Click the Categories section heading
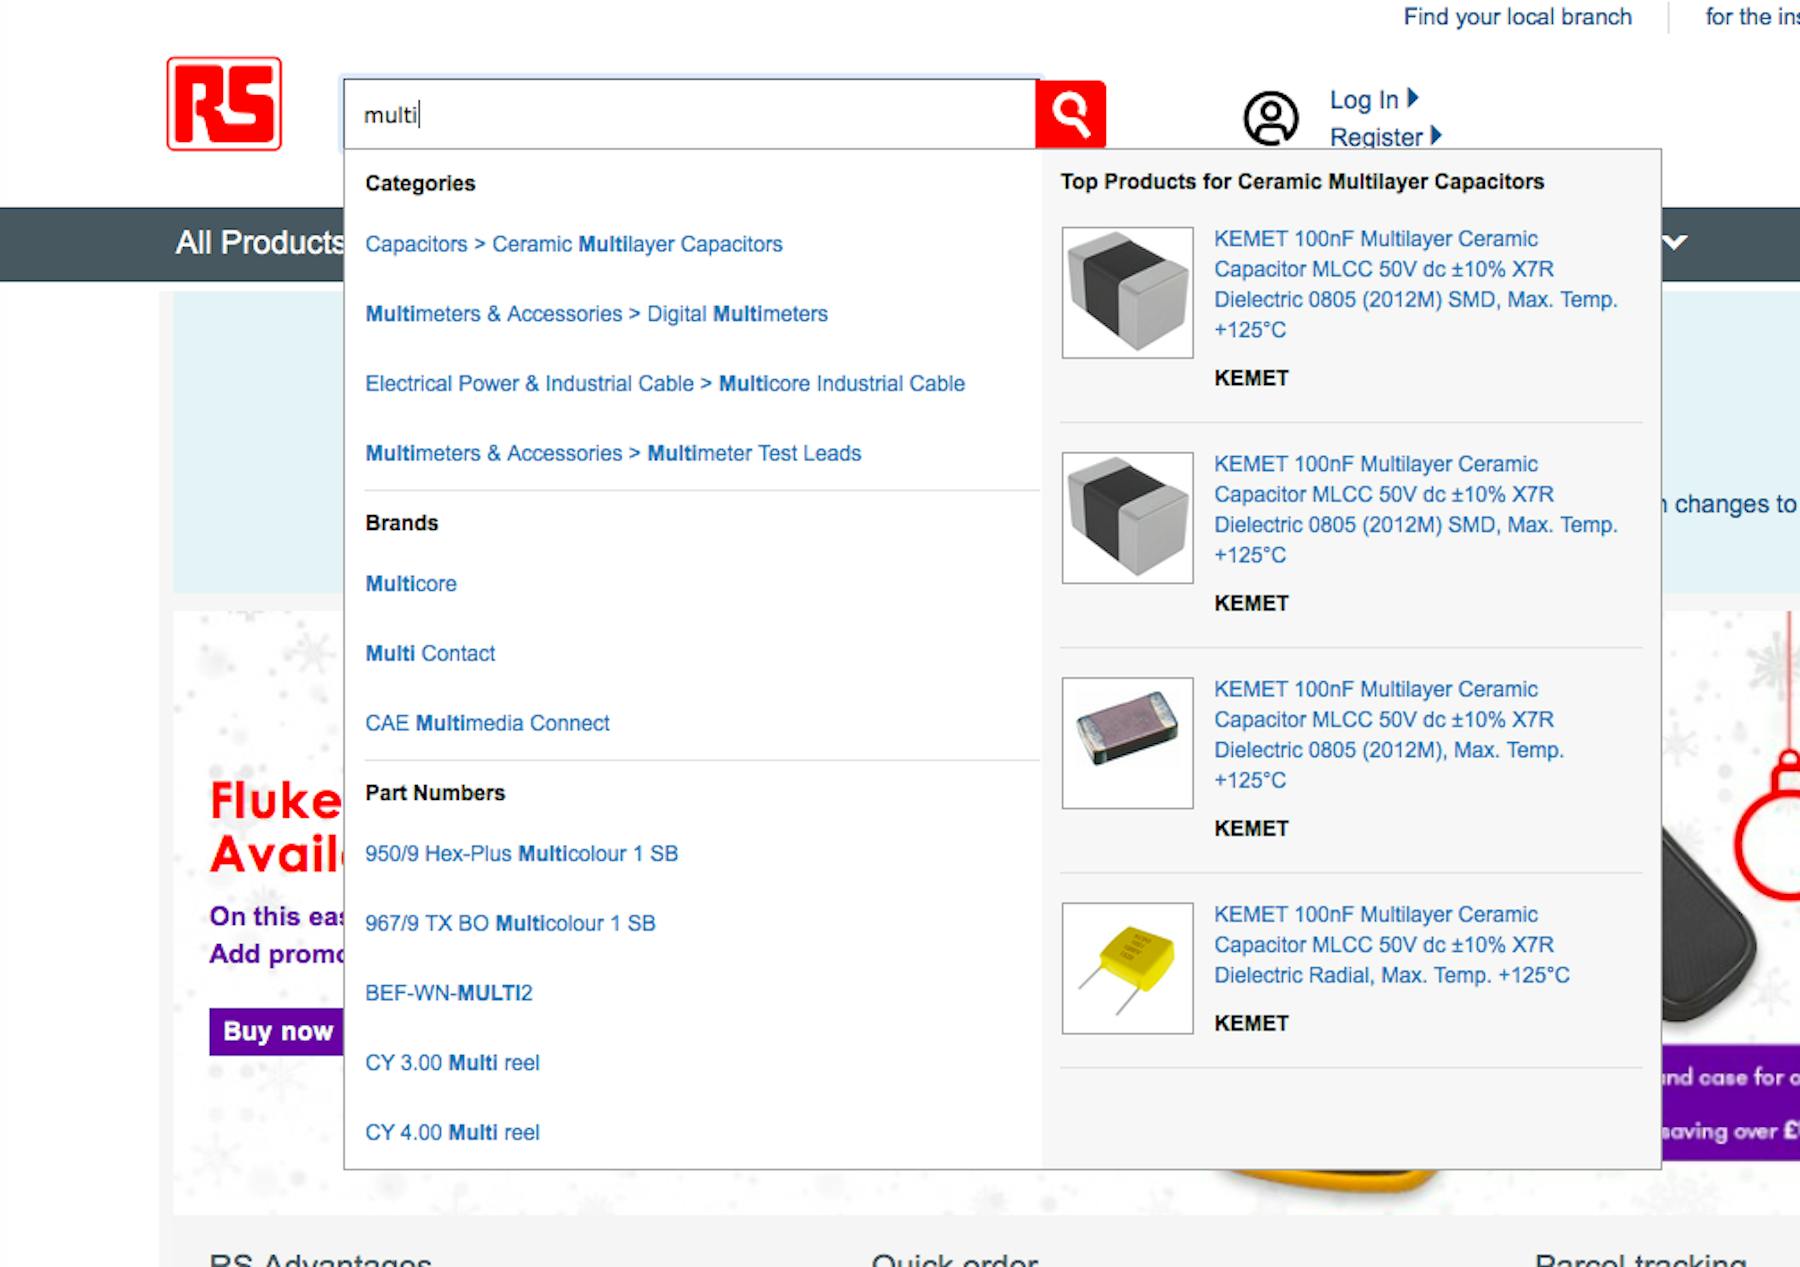The image size is (1800, 1267). (x=420, y=184)
